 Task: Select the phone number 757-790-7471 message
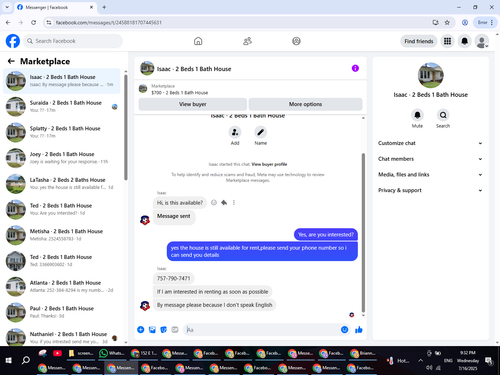tap(173, 278)
